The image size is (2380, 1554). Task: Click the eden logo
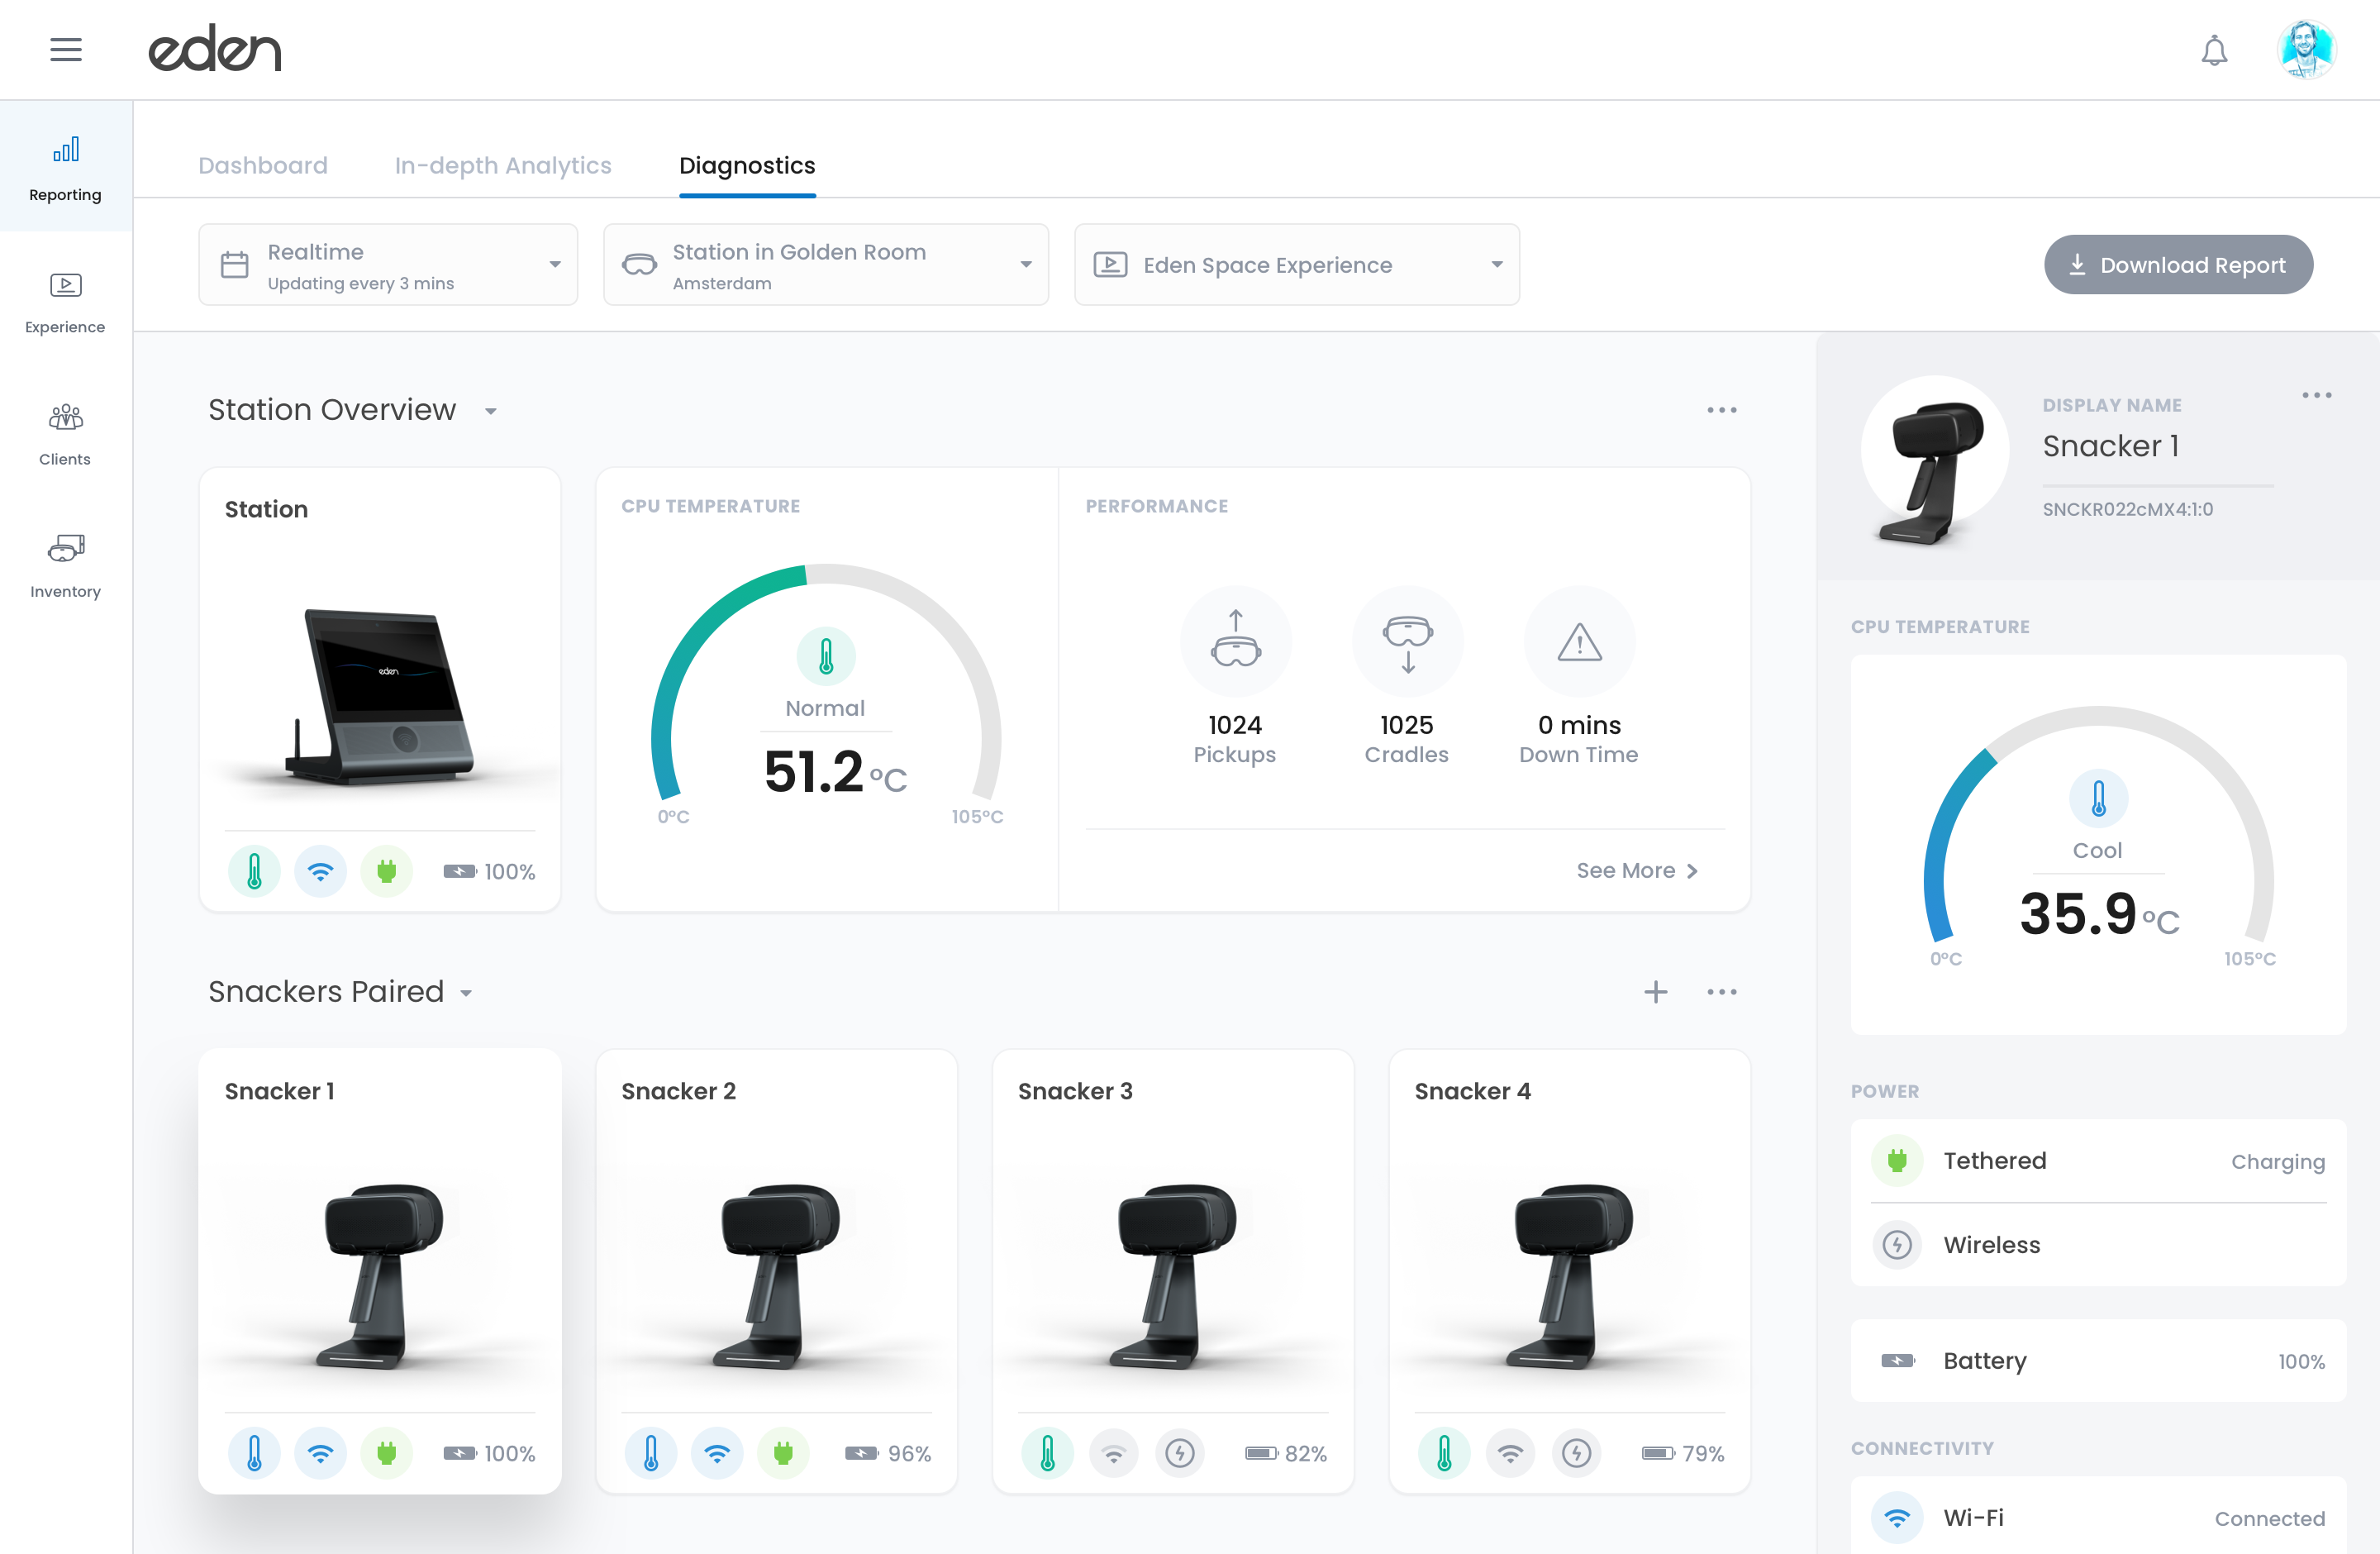[x=215, y=49]
